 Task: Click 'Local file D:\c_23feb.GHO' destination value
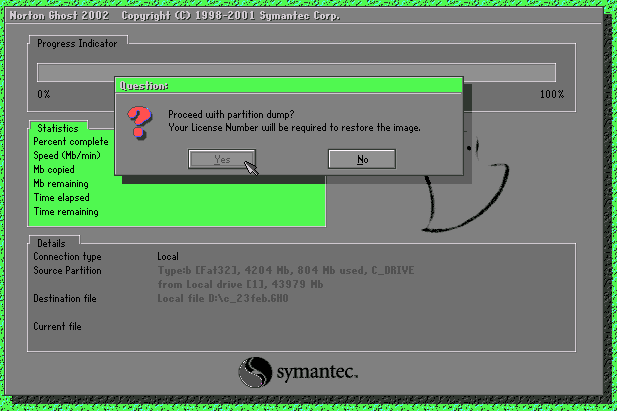[223, 298]
